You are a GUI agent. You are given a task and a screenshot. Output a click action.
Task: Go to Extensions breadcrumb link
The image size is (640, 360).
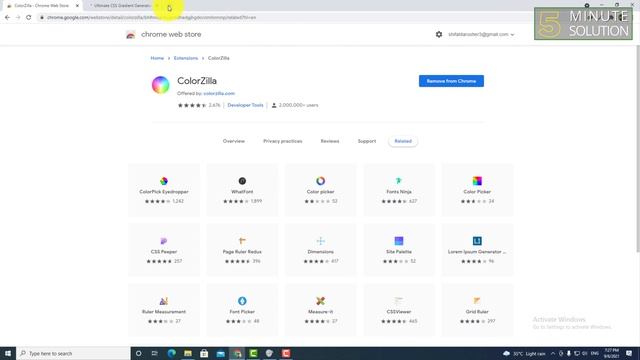[x=186, y=58]
